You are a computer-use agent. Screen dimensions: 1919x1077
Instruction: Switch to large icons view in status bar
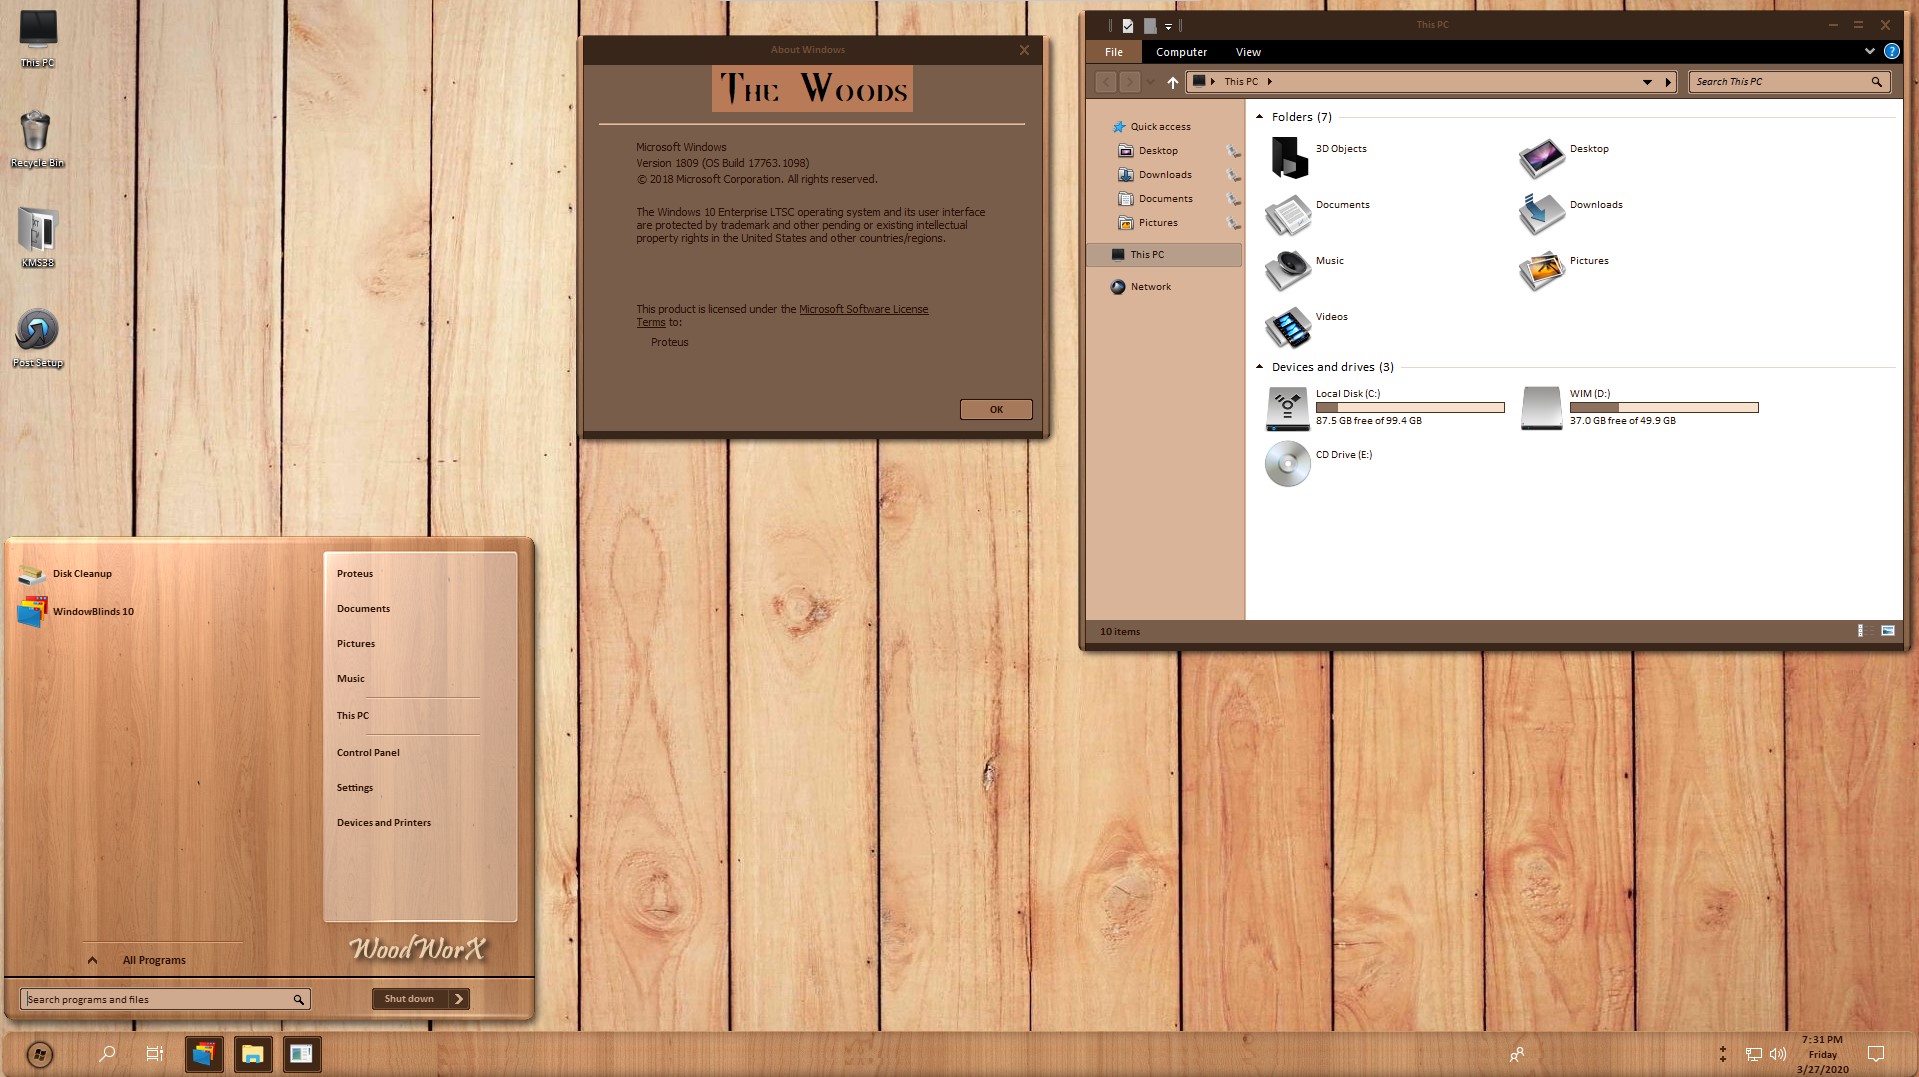(1888, 631)
